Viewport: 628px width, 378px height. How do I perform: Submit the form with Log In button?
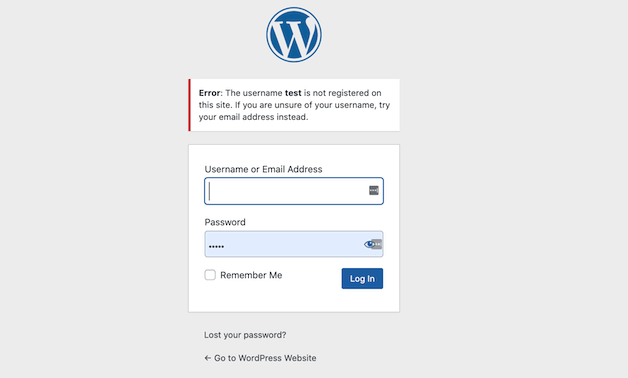(362, 278)
